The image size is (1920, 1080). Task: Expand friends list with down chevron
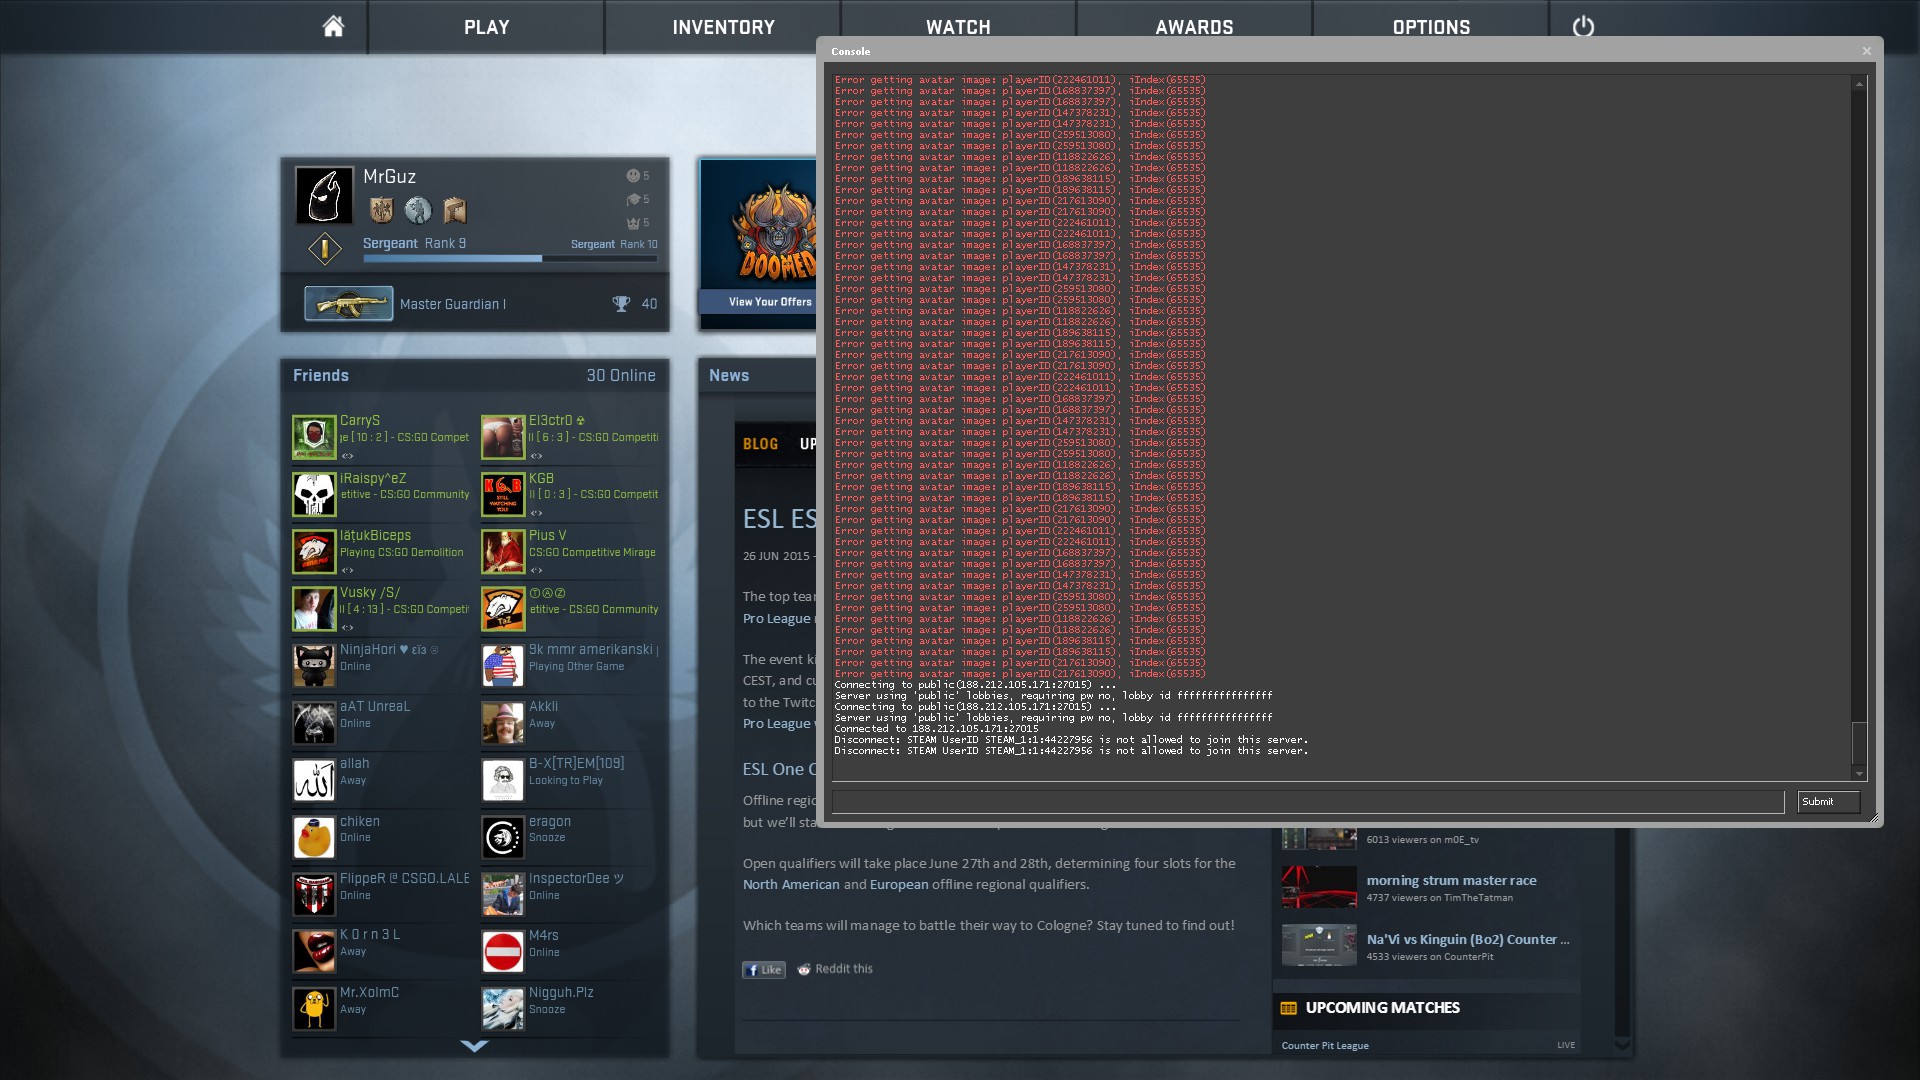click(474, 1046)
